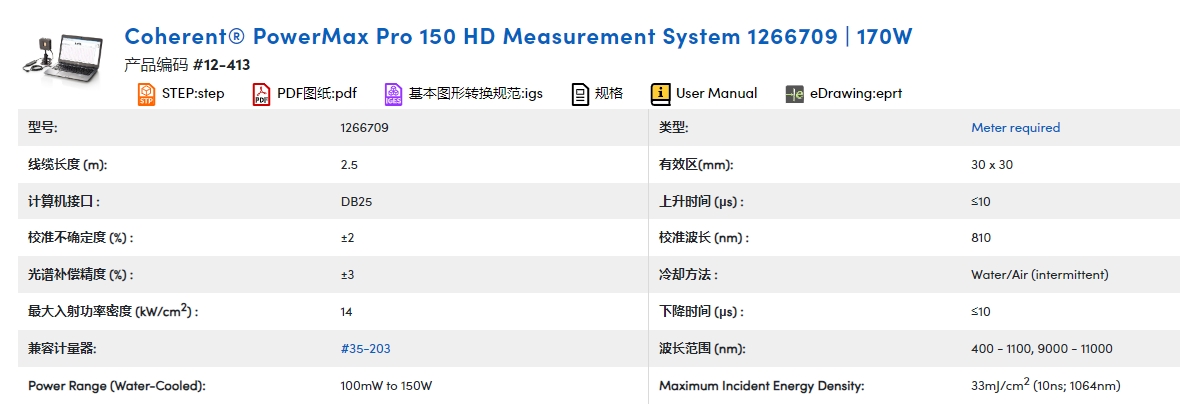
Task: Click the 规格 specification sheet icon
Action: (x=580, y=94)
